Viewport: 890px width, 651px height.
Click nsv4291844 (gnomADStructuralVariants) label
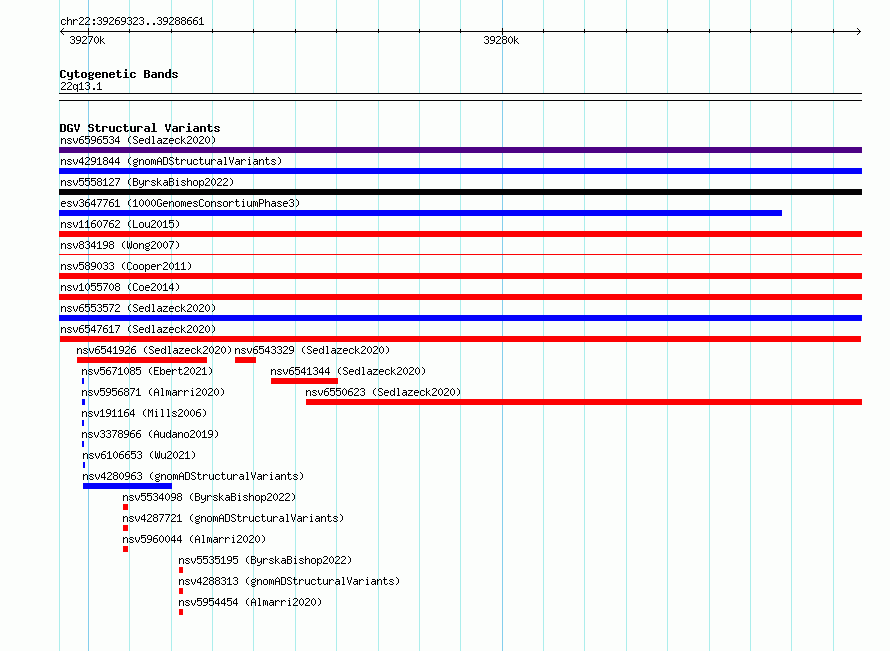click(171, 161)
